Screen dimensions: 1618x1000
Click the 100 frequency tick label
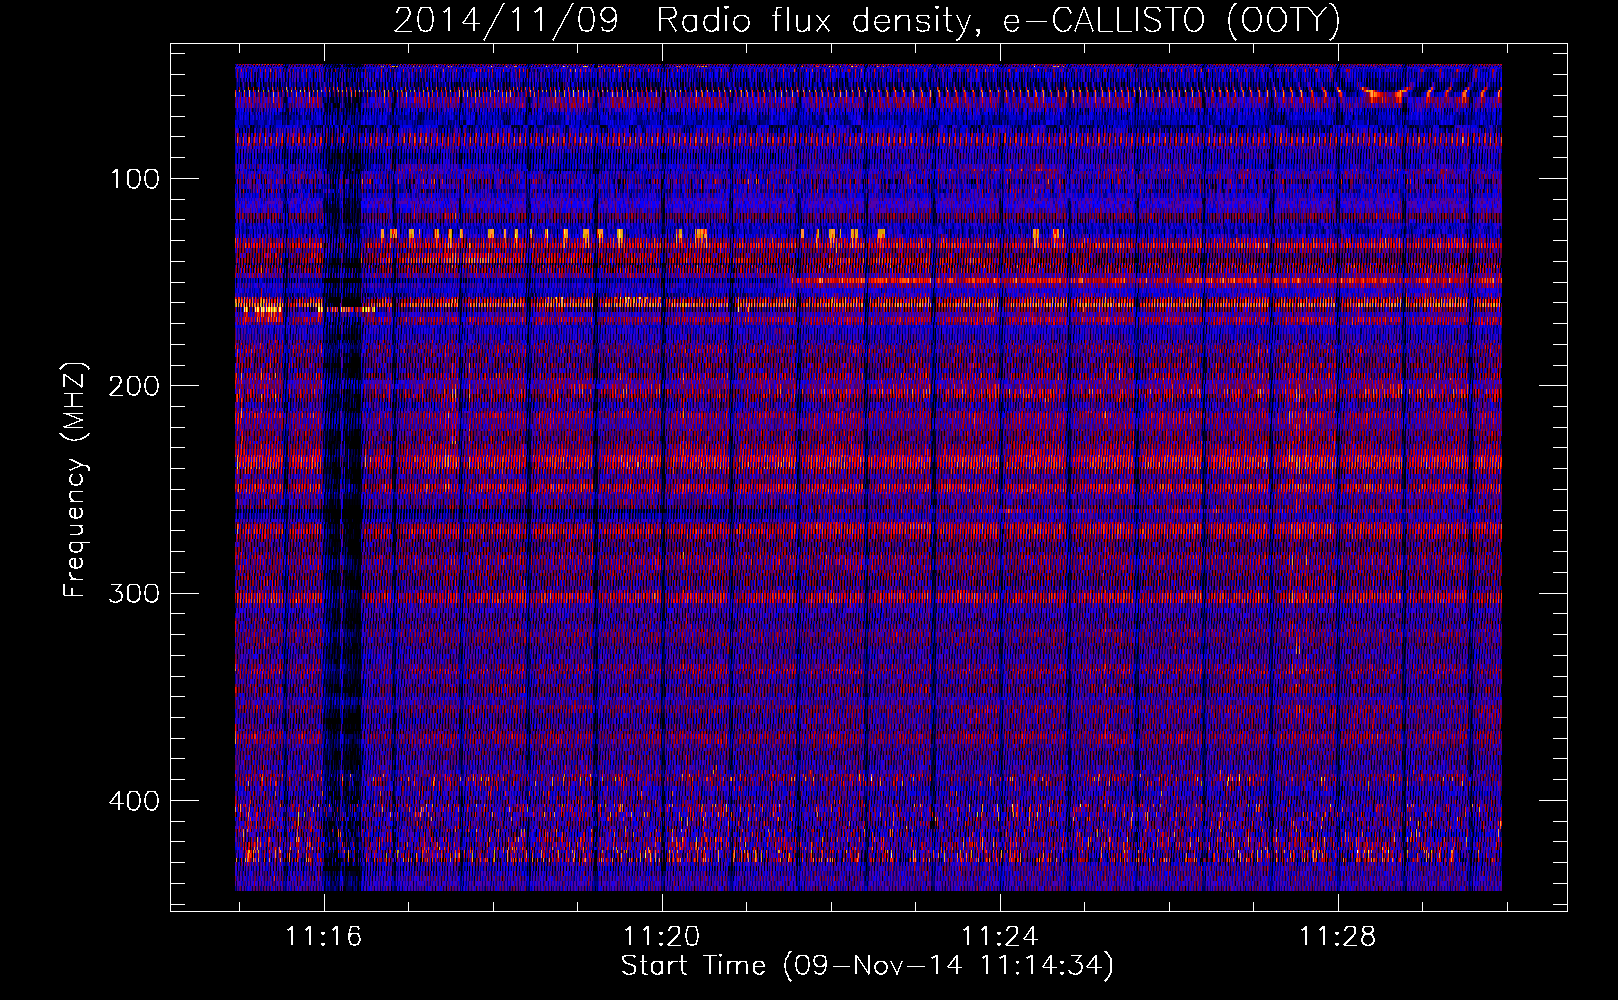click(134, 179)
